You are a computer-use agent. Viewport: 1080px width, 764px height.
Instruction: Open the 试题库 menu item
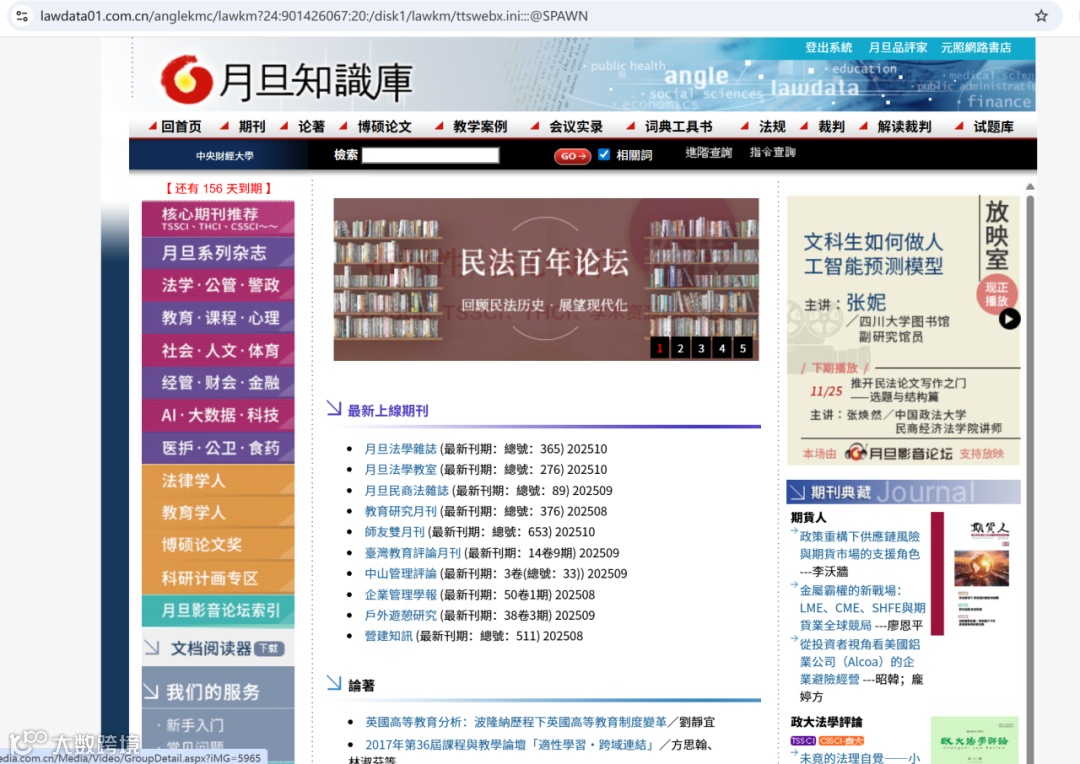[x=993, y=127]
